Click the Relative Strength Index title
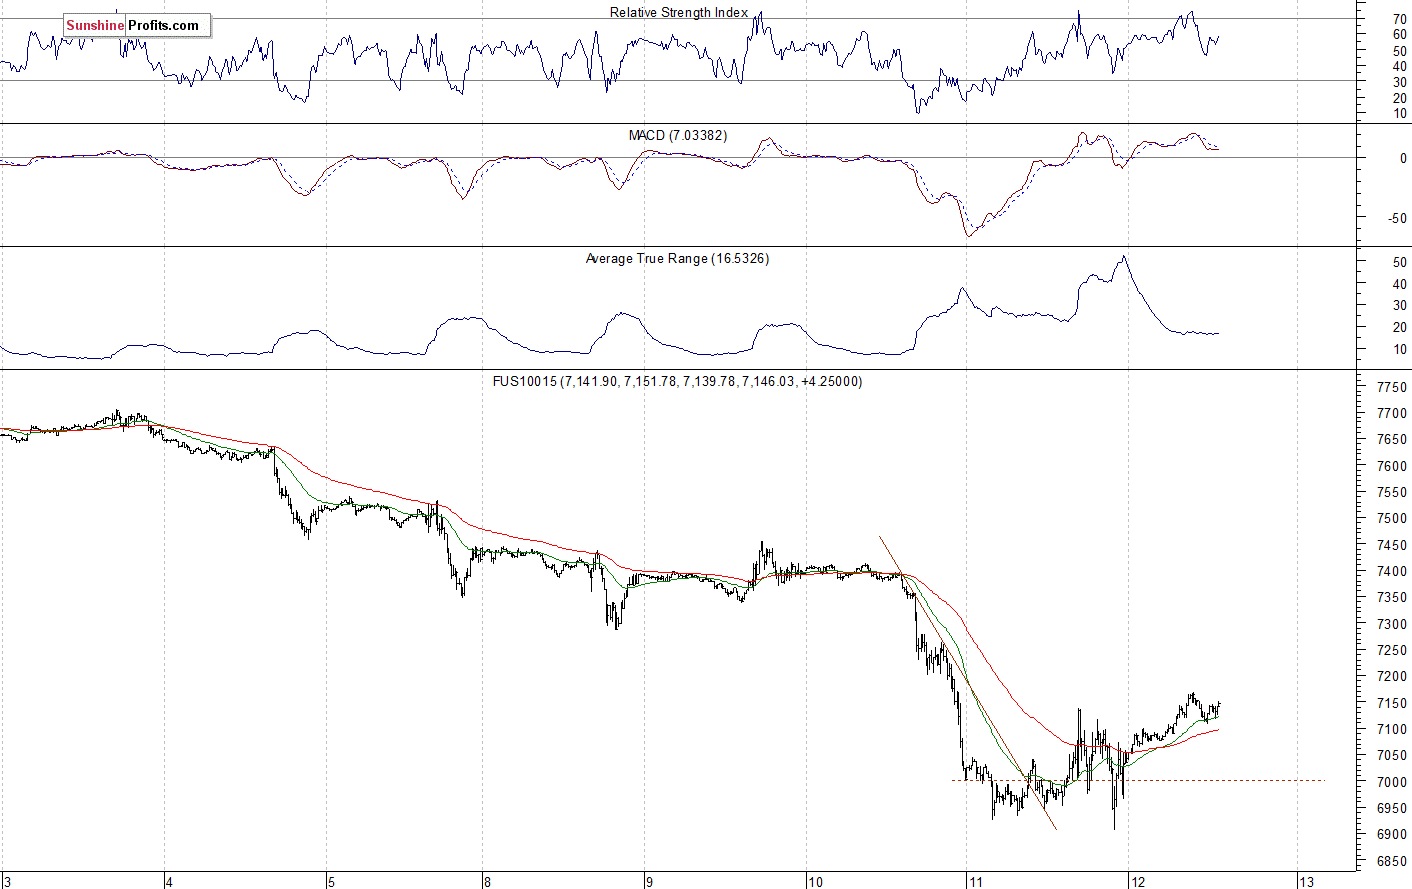 [679, 13]
